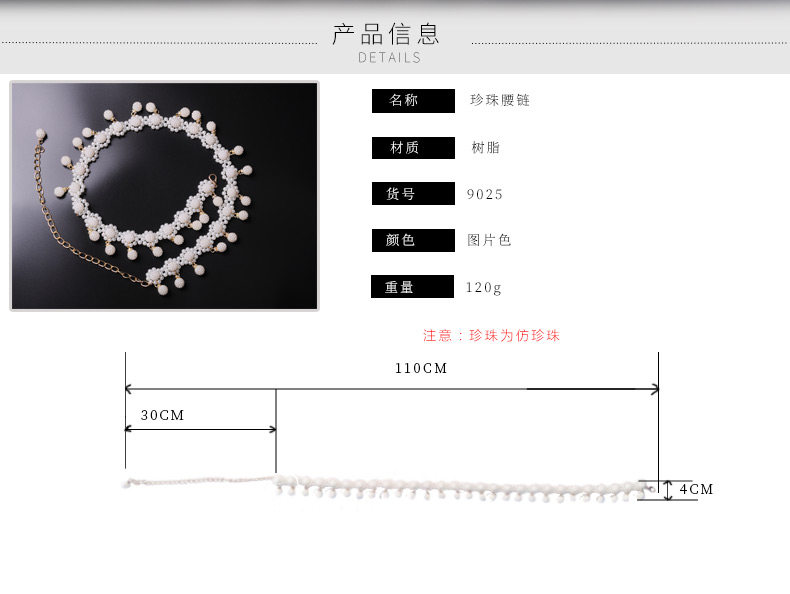Select the 货号 label box
The width and height of the screenshot is (790, 594).
(x=413, y=193)
